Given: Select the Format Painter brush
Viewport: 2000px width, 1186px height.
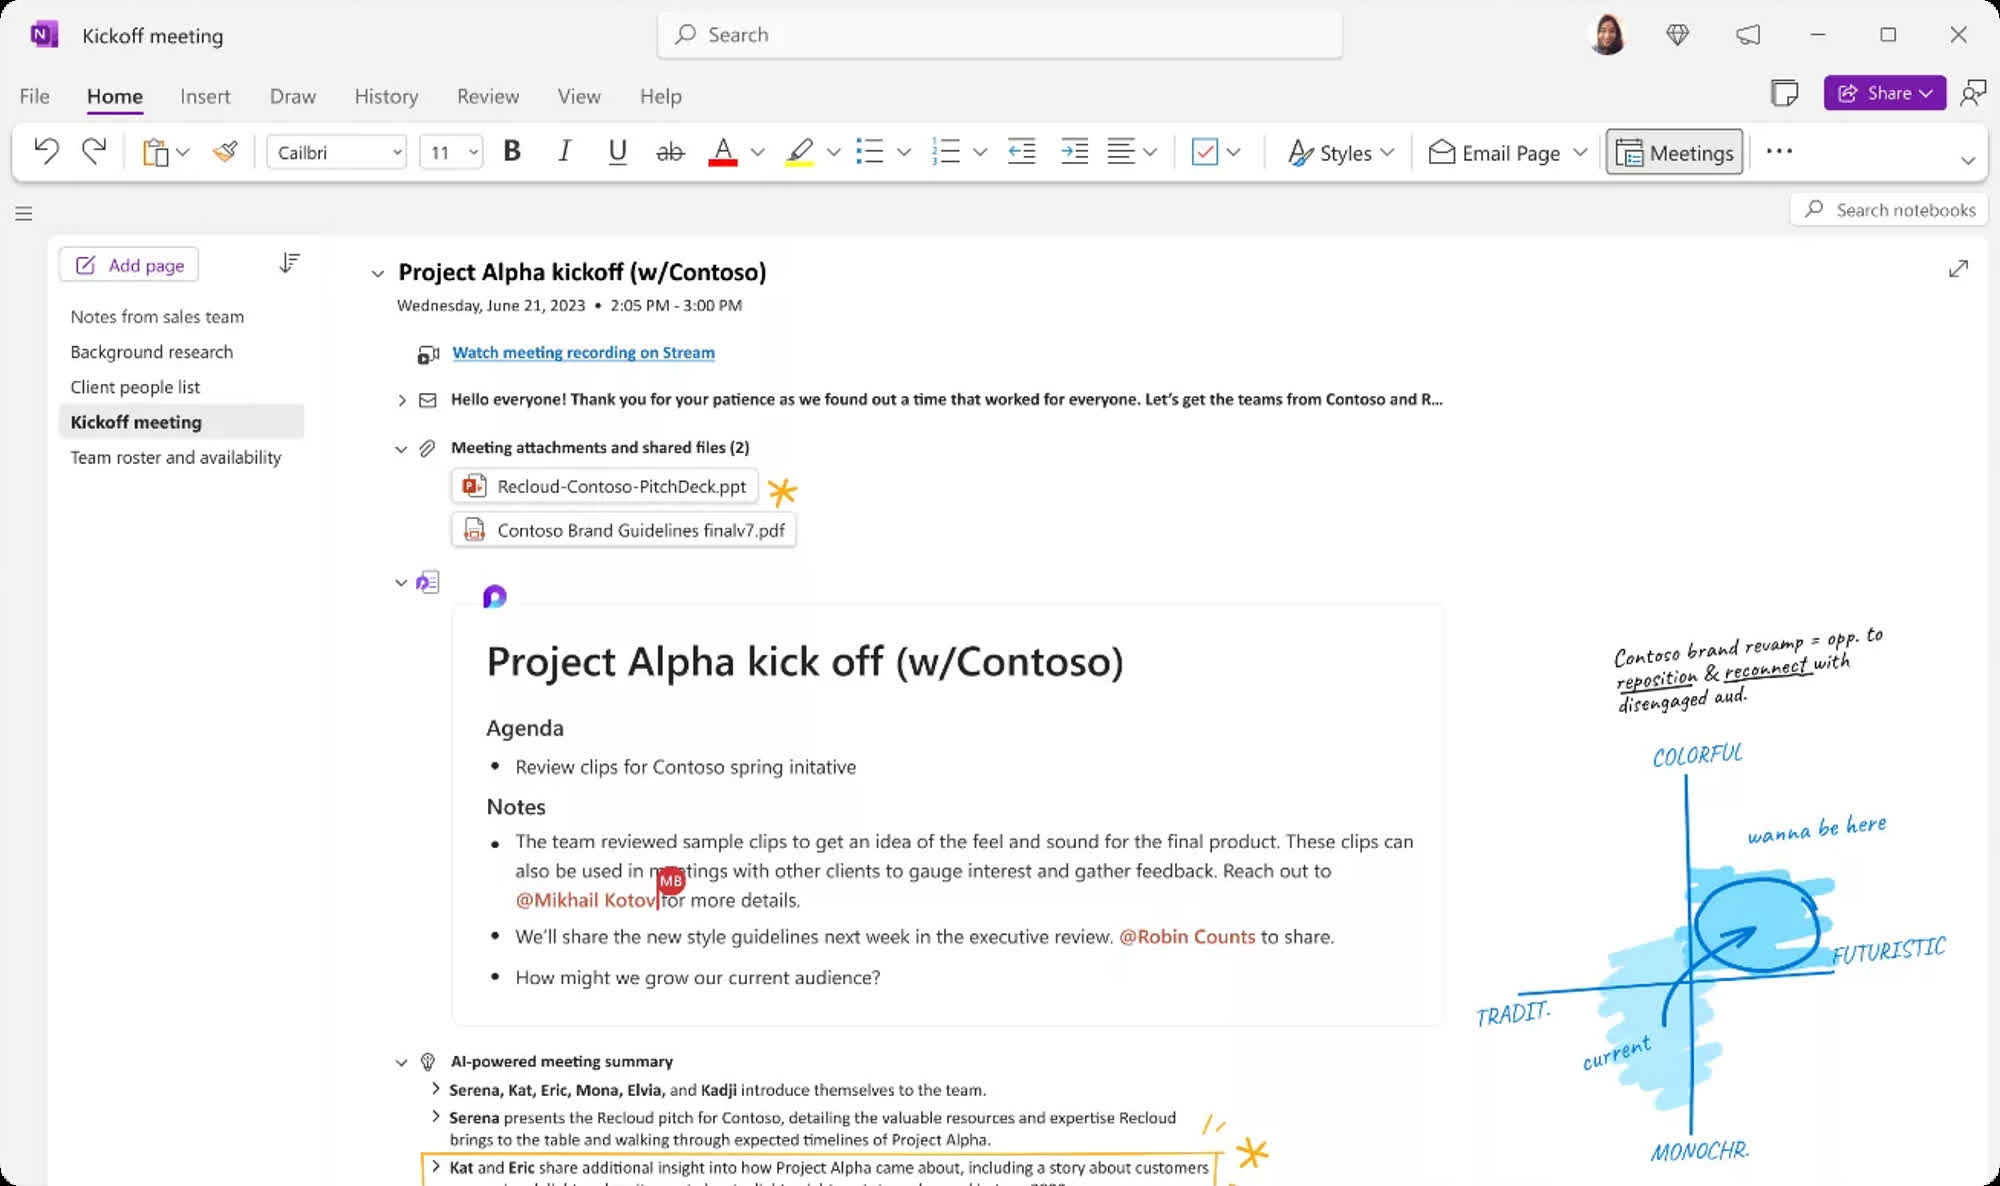Looking at the screenshot, I should pyautogui.click(x=225, y=152).
